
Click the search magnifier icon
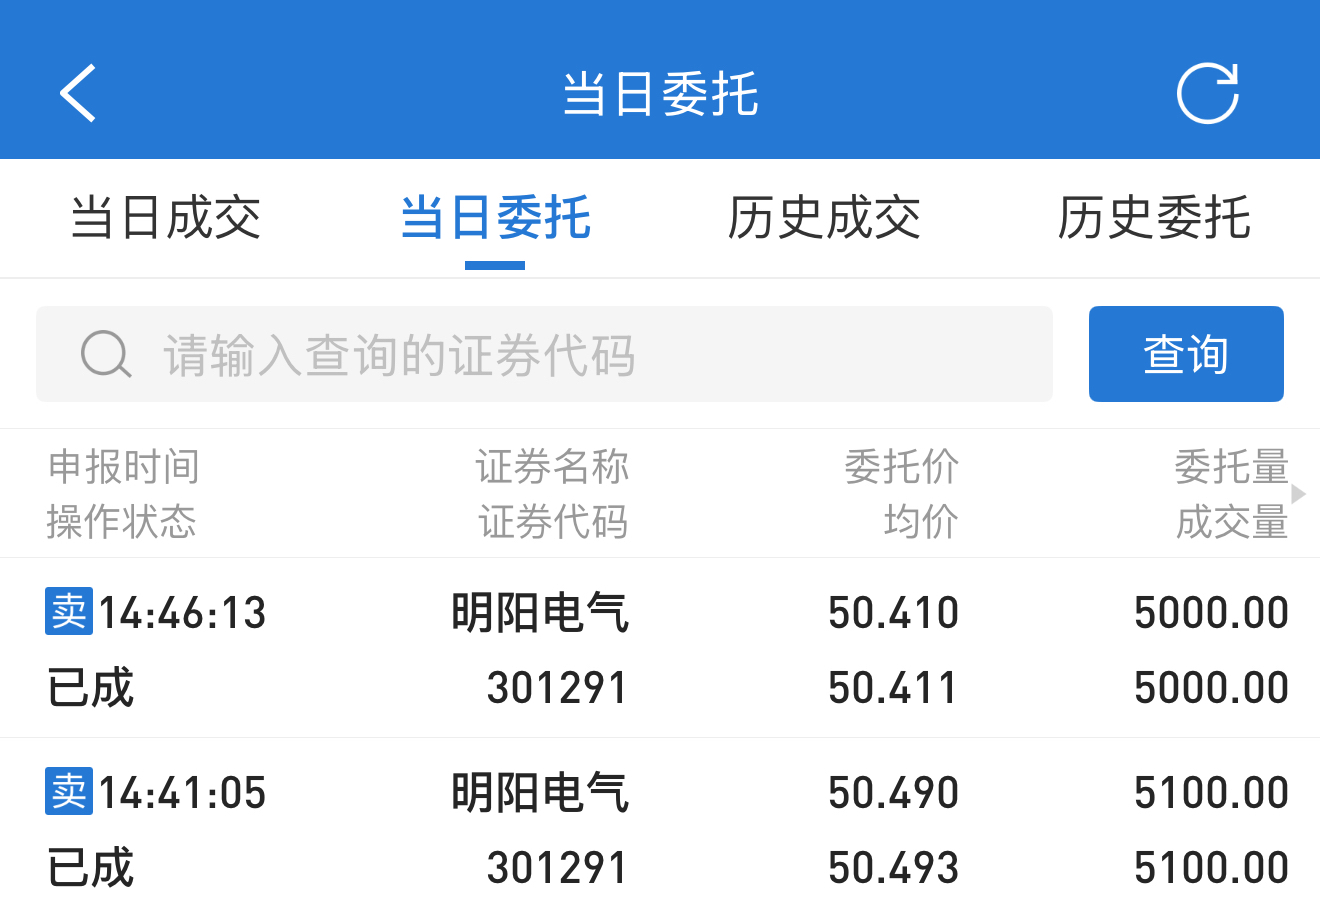pyautogui.click(x=106, y=354)
